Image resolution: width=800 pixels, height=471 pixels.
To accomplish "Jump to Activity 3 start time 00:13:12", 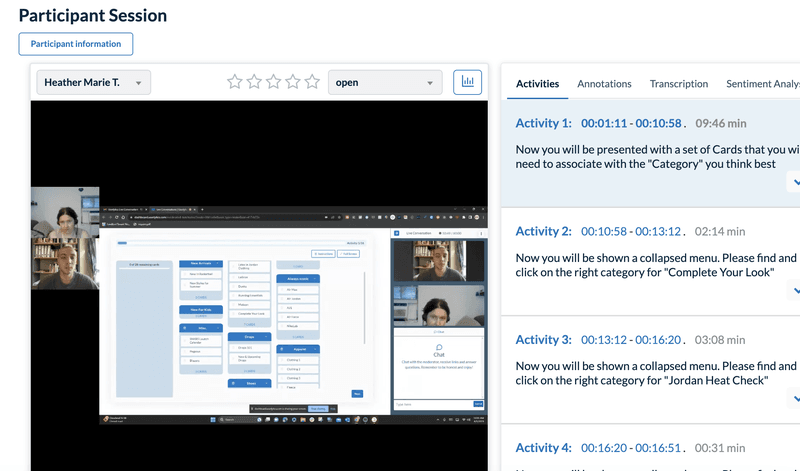I will 604,339.
